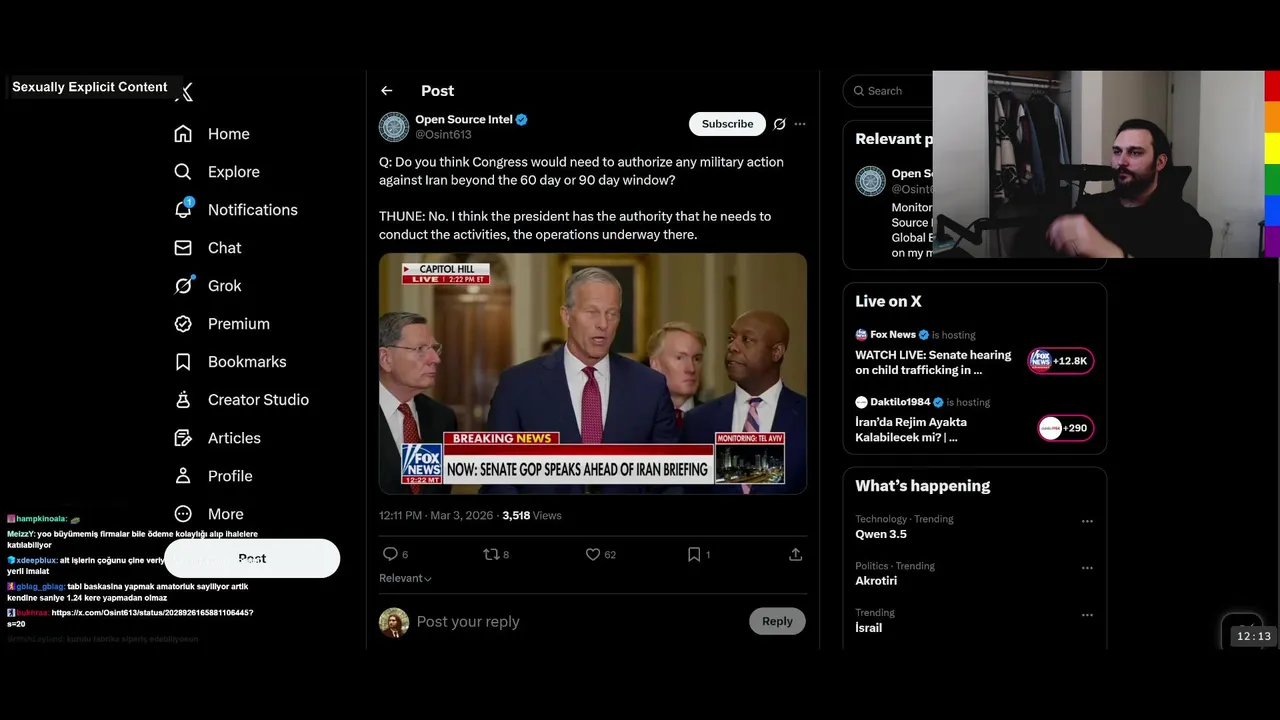This screenshot has height=720, width=1280.
Task: Like the post with heart icon
Action: (x=593, y=554)
